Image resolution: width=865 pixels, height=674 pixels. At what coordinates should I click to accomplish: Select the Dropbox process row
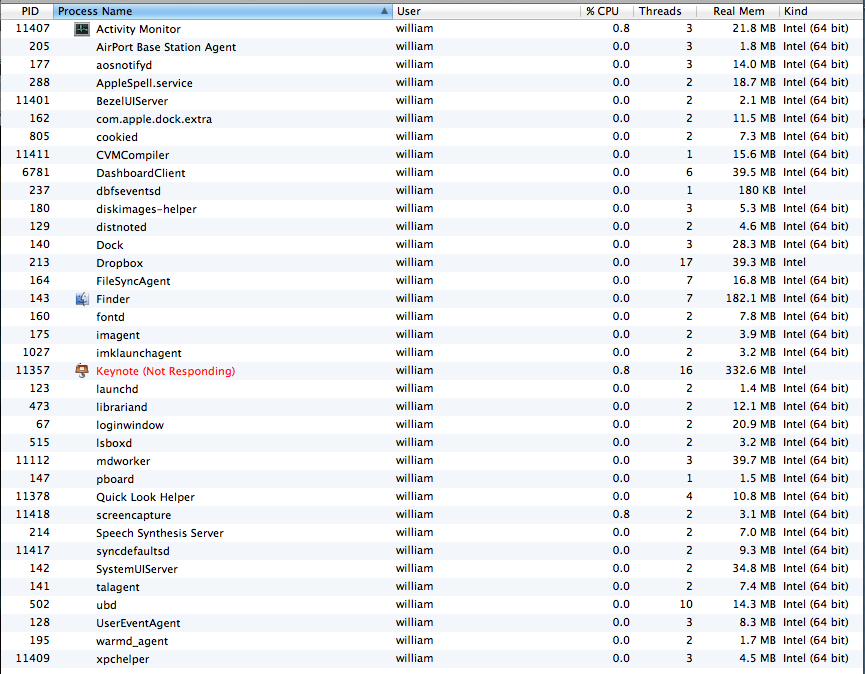click(432, 263)
